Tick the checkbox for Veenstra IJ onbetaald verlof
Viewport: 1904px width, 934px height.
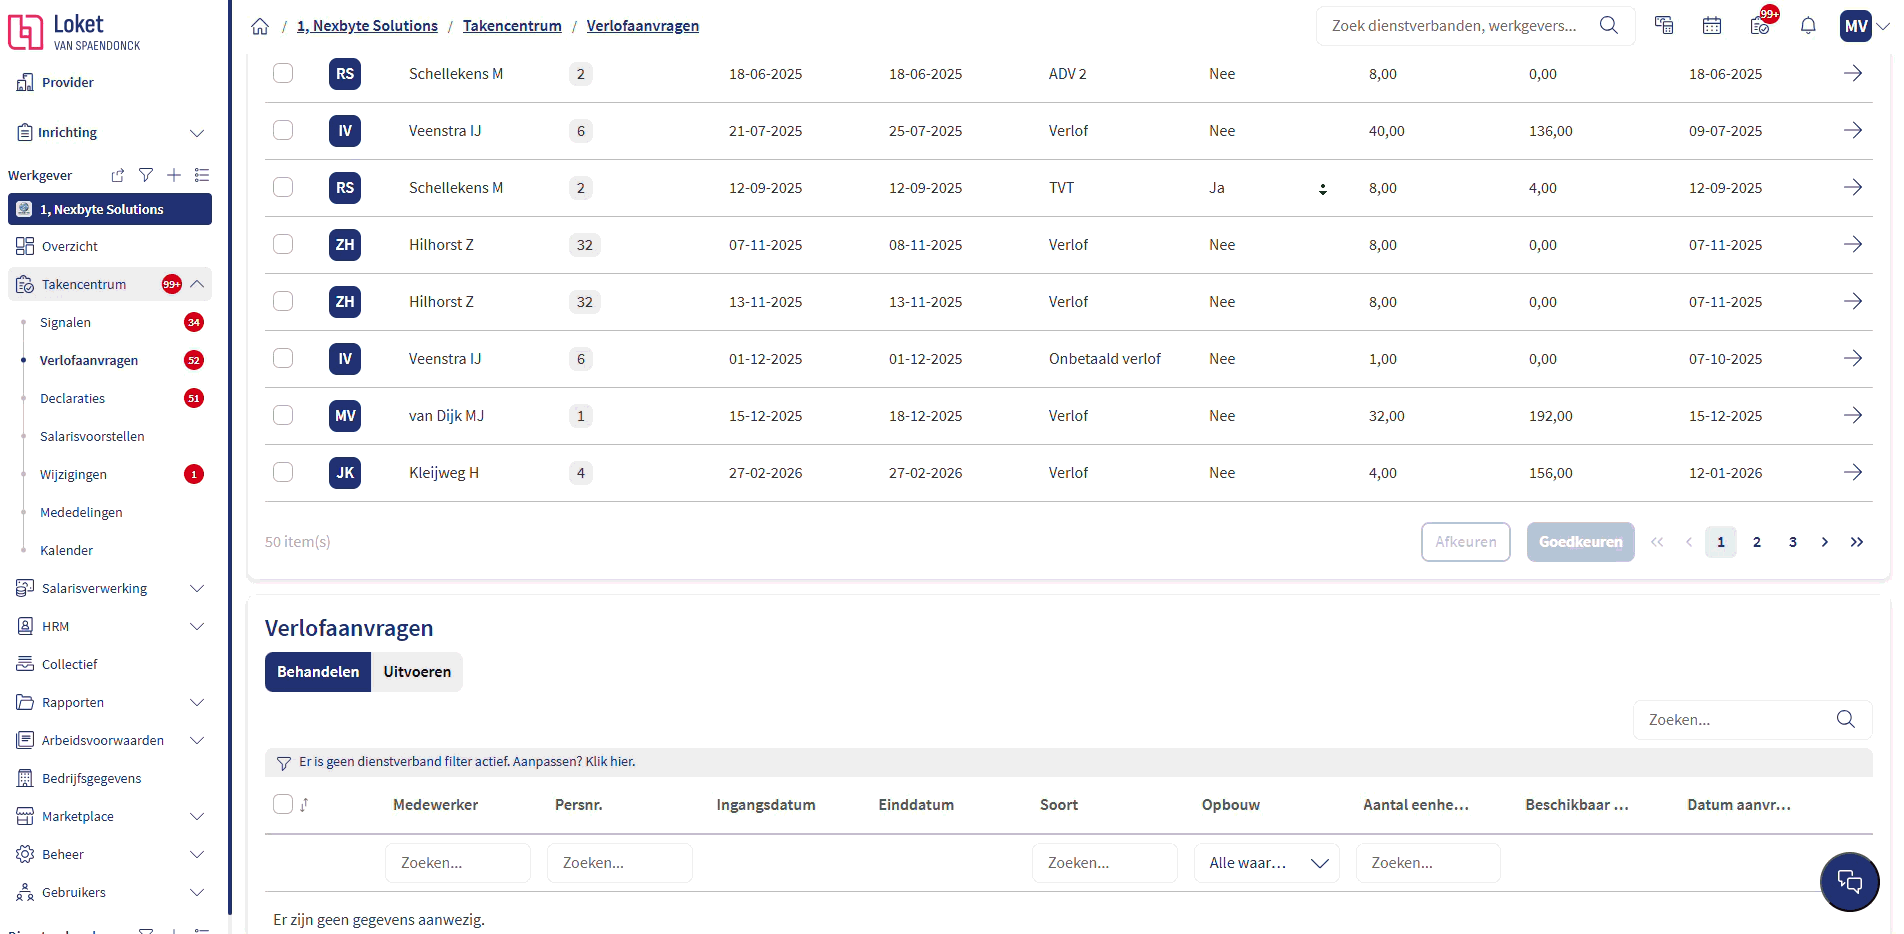coord(283,358)
